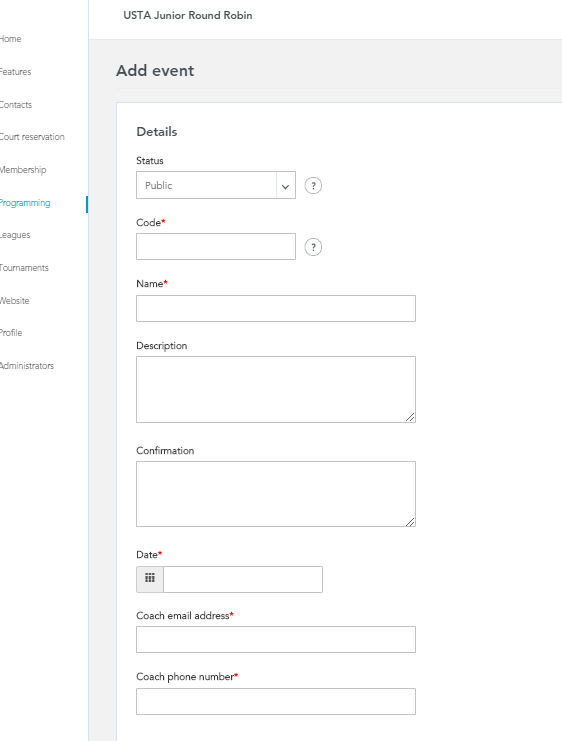Image resolution: width=562 pixels, height=741 pixels.
Task: Click the USTA Junior Round Robin title
Action: (x=188, y=15)
